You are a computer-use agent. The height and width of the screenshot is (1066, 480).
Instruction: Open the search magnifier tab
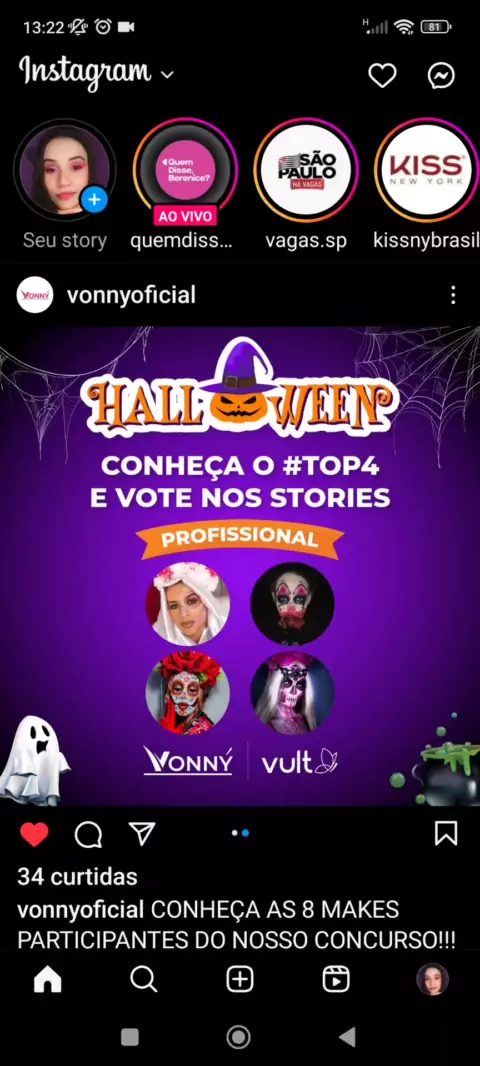[x=143, y=980]
